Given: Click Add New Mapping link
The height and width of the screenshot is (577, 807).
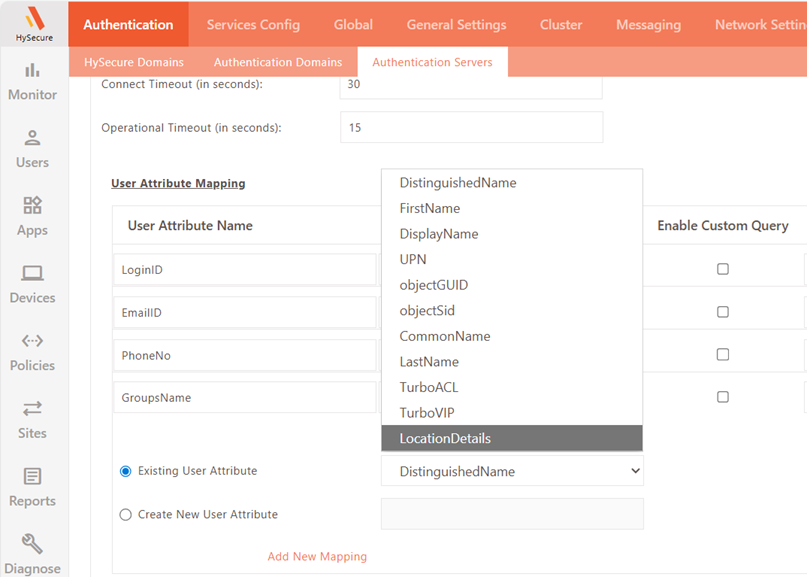Looking at the screenshot, I should (317, 556).
